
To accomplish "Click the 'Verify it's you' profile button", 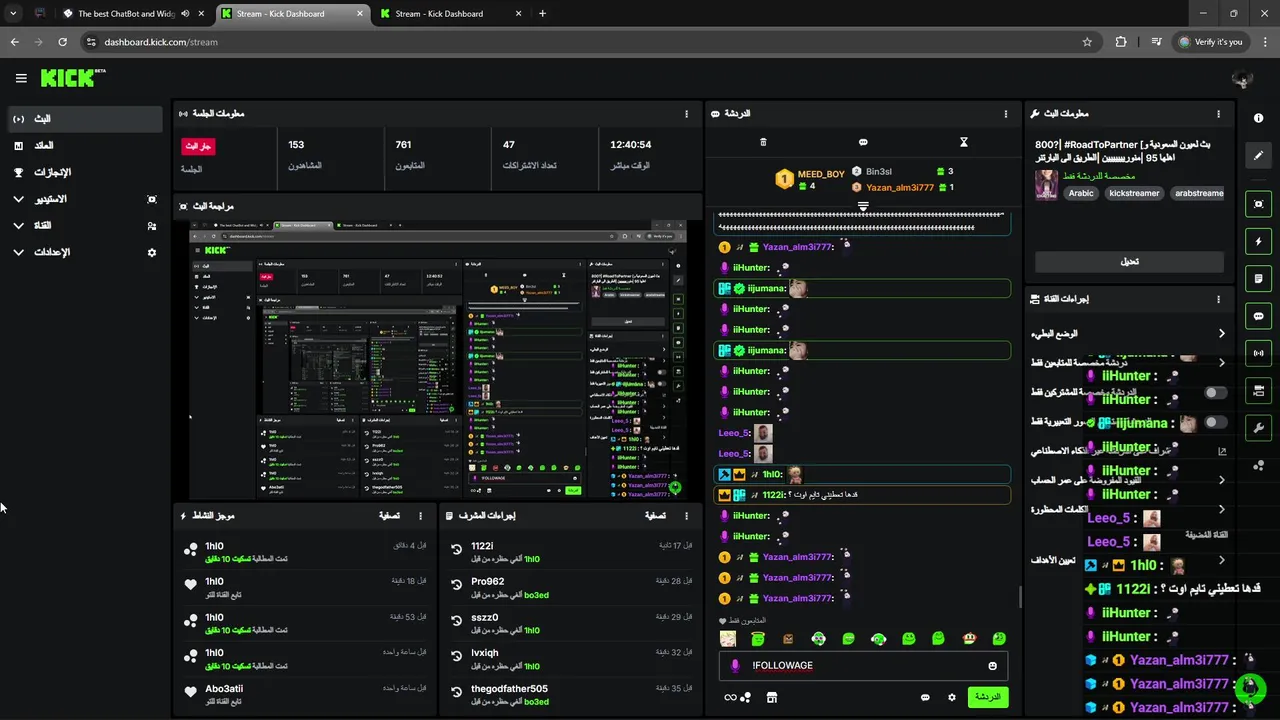I will [1212, 42].
